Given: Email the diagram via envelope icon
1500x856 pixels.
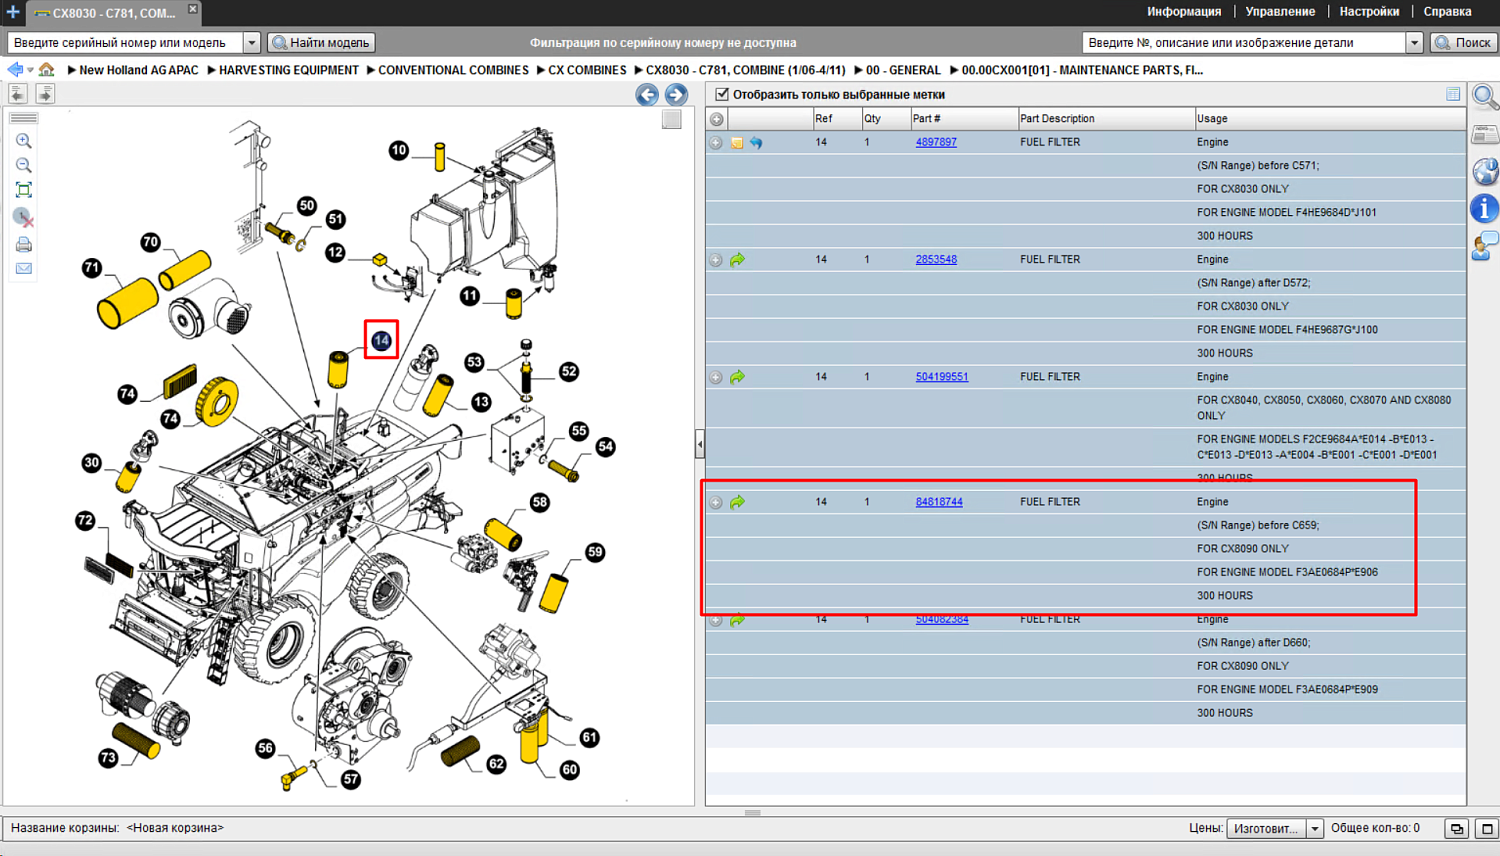Looking at the screenshot, I should tap(24, 268).
